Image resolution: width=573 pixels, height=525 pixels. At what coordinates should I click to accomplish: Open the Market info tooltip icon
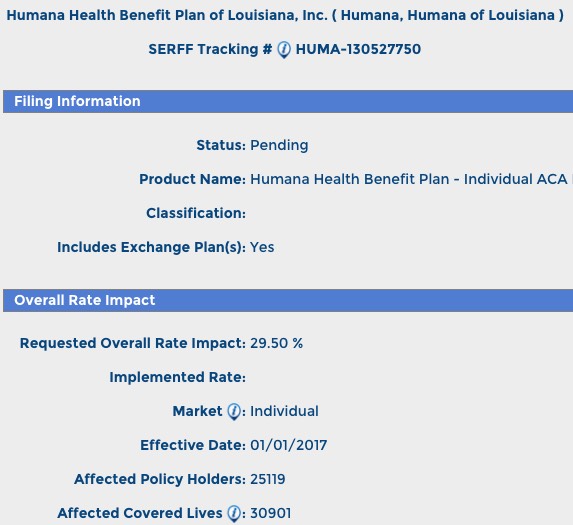pyautogui.click(x=234, y=412)
